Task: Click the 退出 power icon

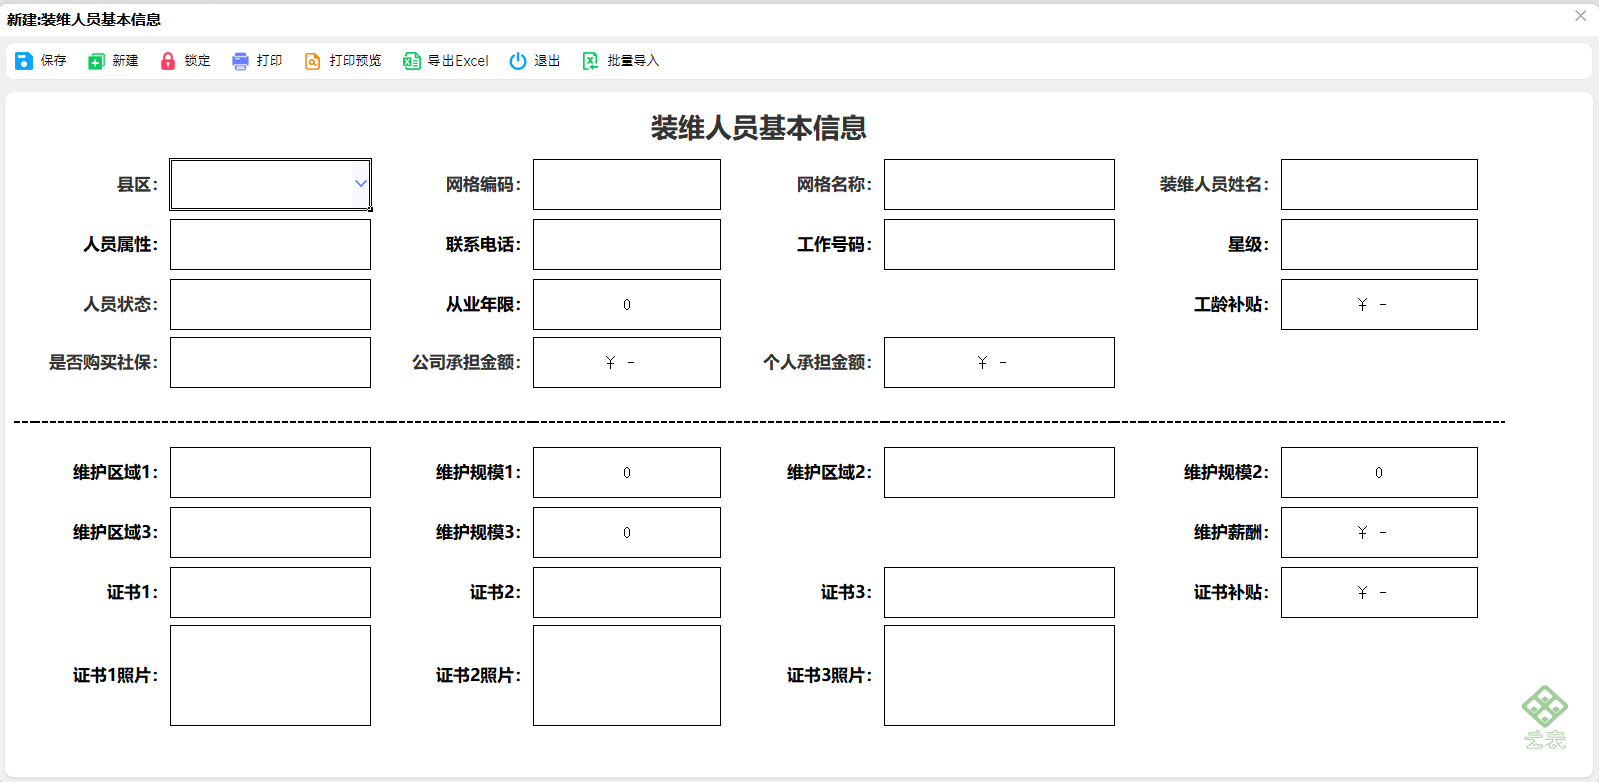Action: 517,61
